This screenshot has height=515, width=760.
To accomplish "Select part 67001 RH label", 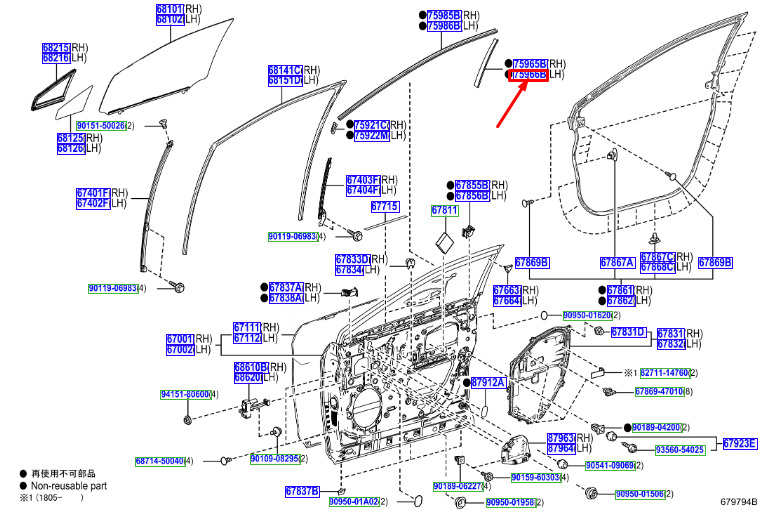I will pos(180,339).
